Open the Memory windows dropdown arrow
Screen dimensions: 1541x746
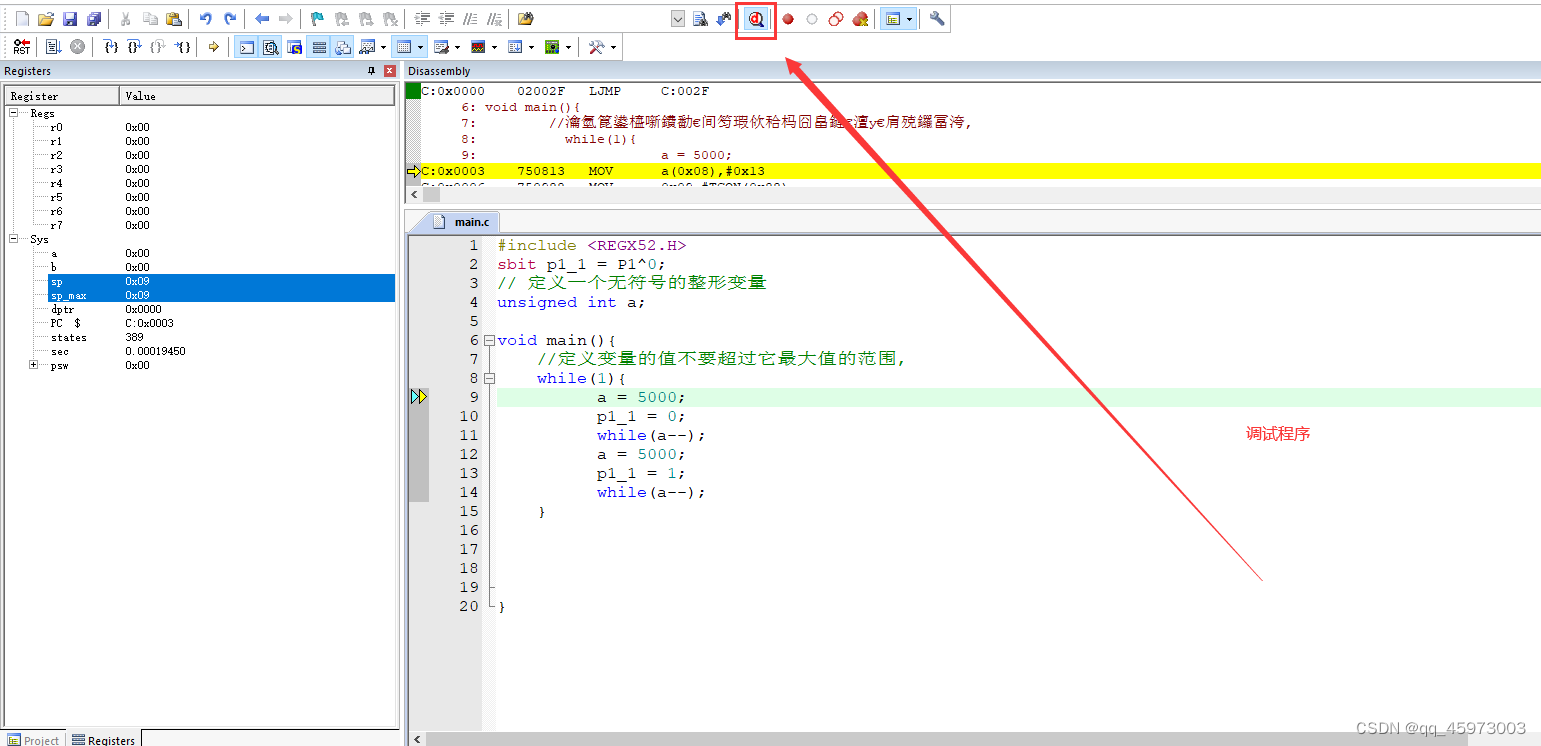tap(421, 47)
